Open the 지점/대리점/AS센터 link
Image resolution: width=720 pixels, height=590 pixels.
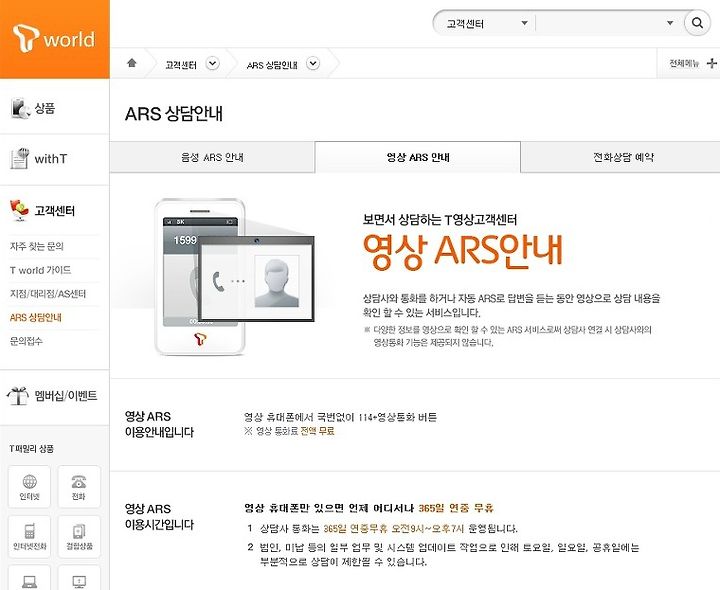tap(48, 294)
